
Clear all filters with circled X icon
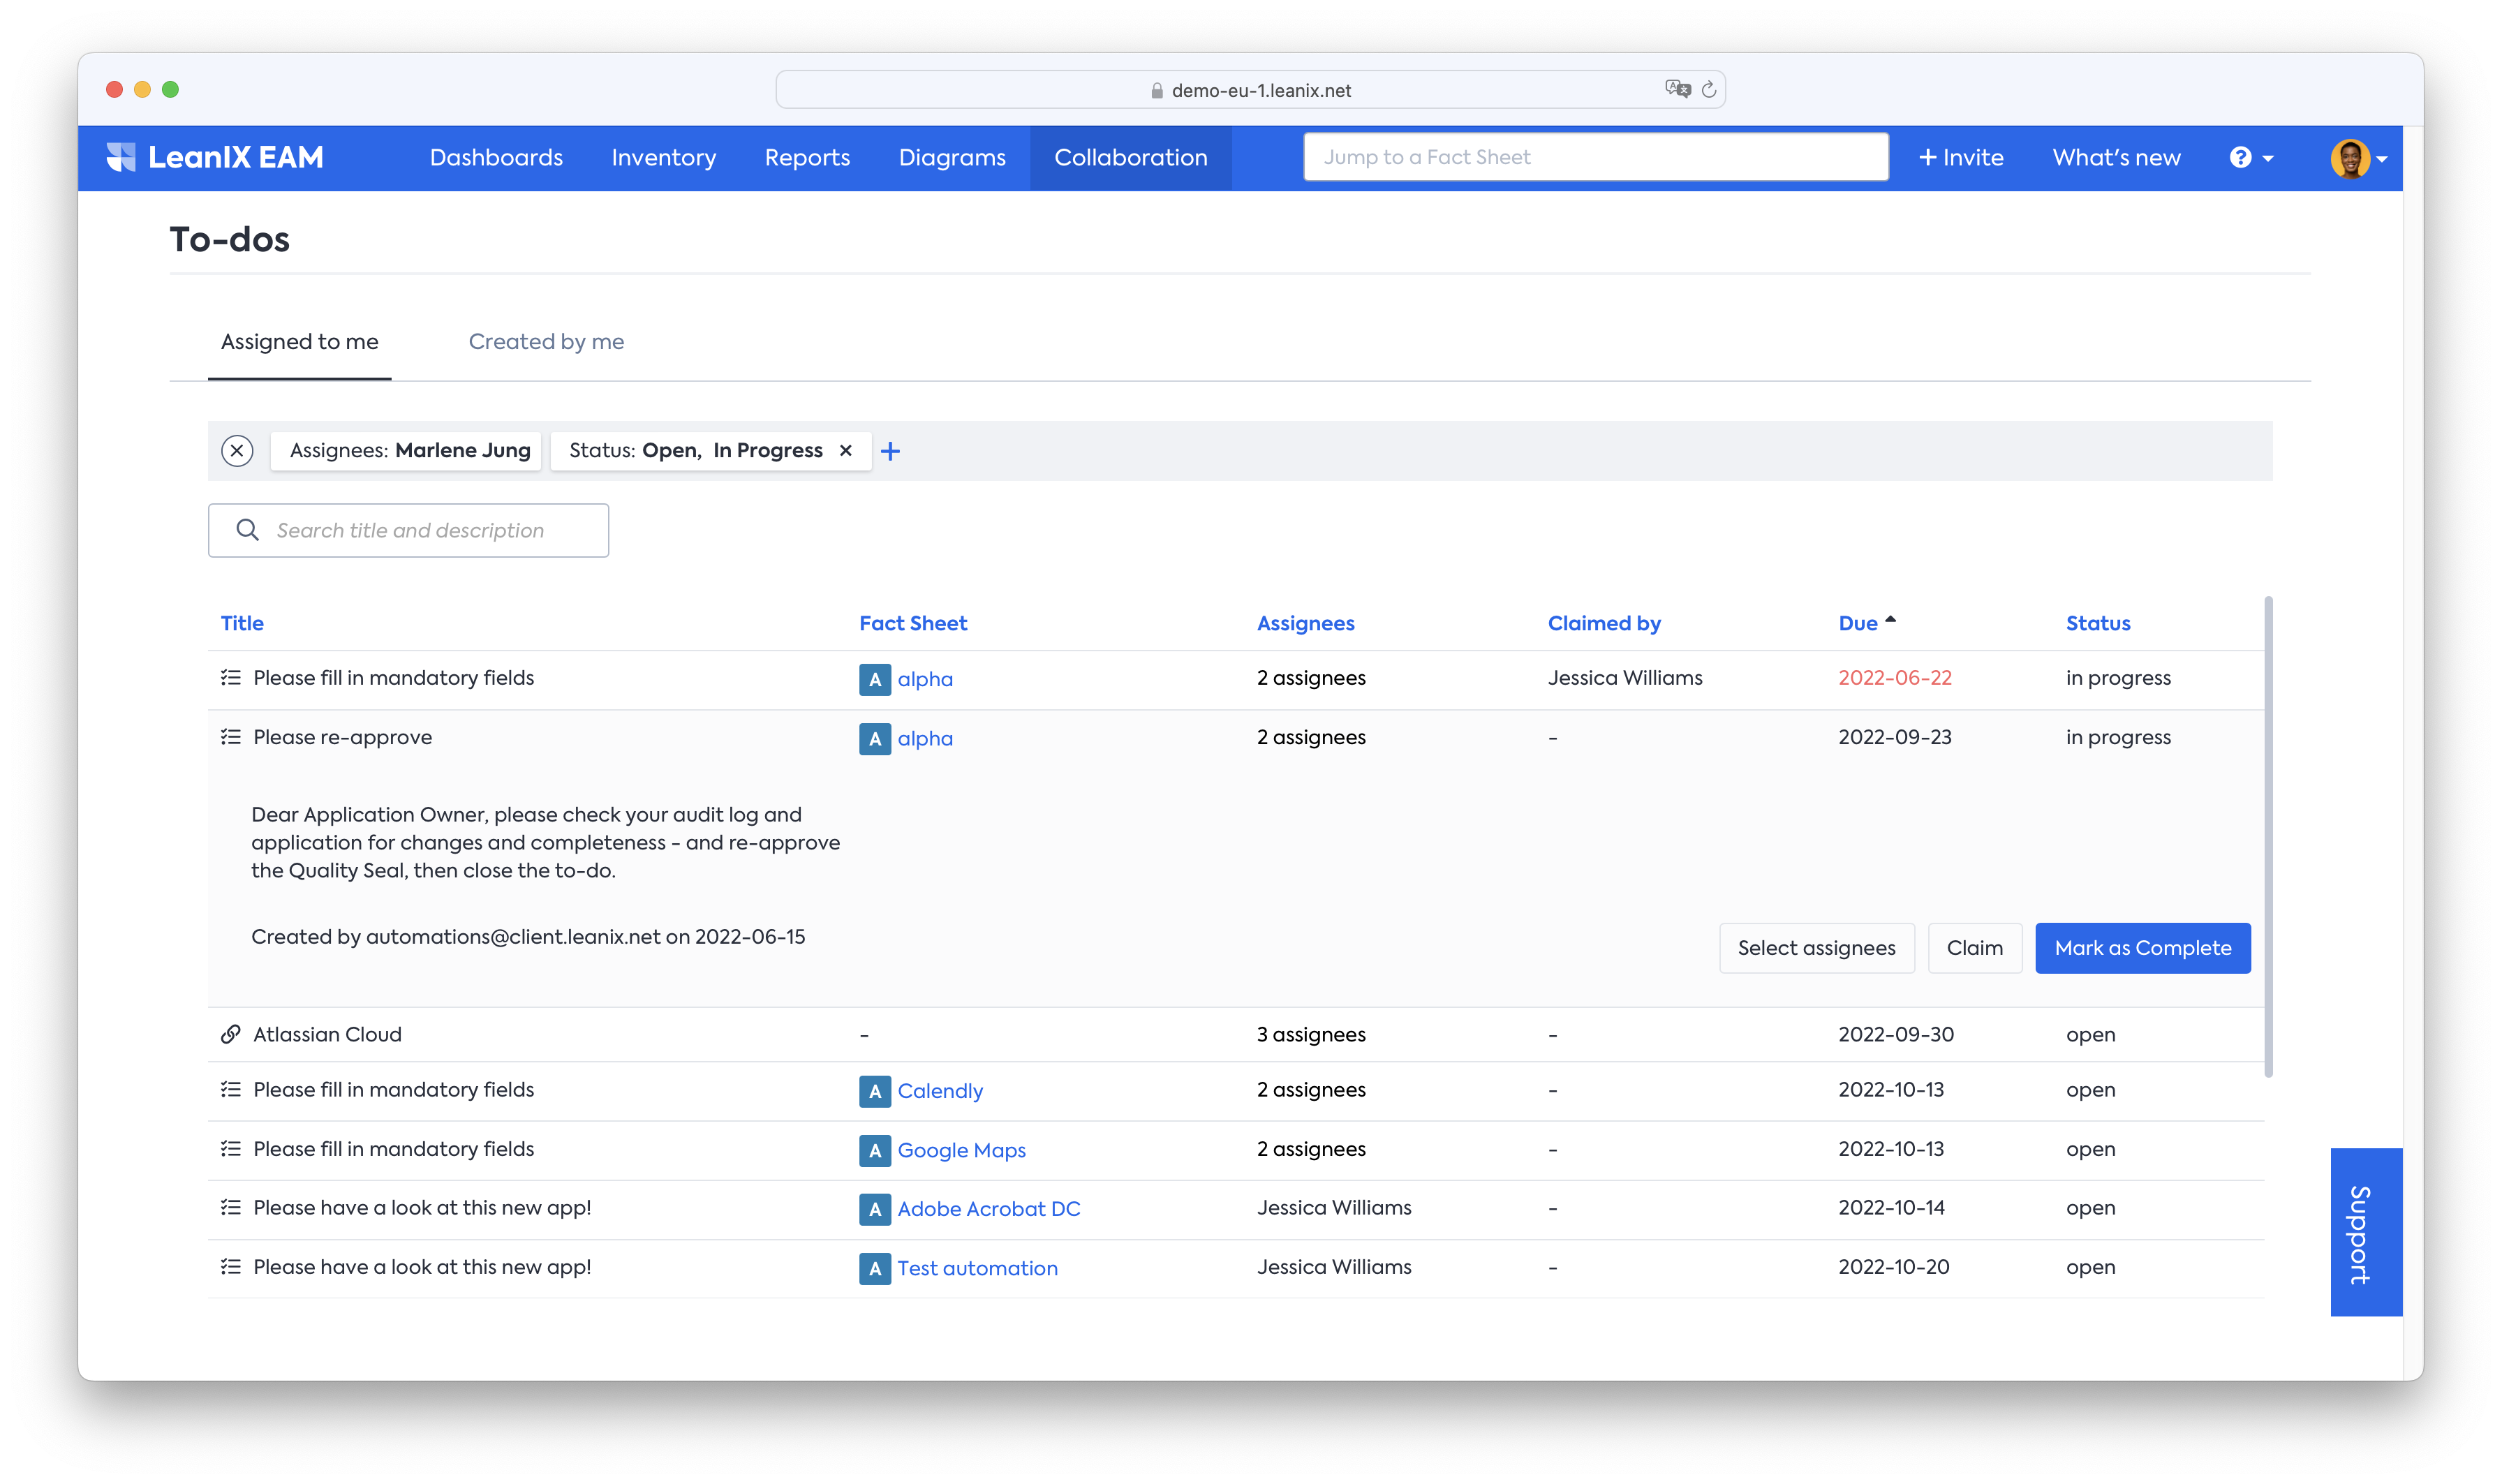237,451
